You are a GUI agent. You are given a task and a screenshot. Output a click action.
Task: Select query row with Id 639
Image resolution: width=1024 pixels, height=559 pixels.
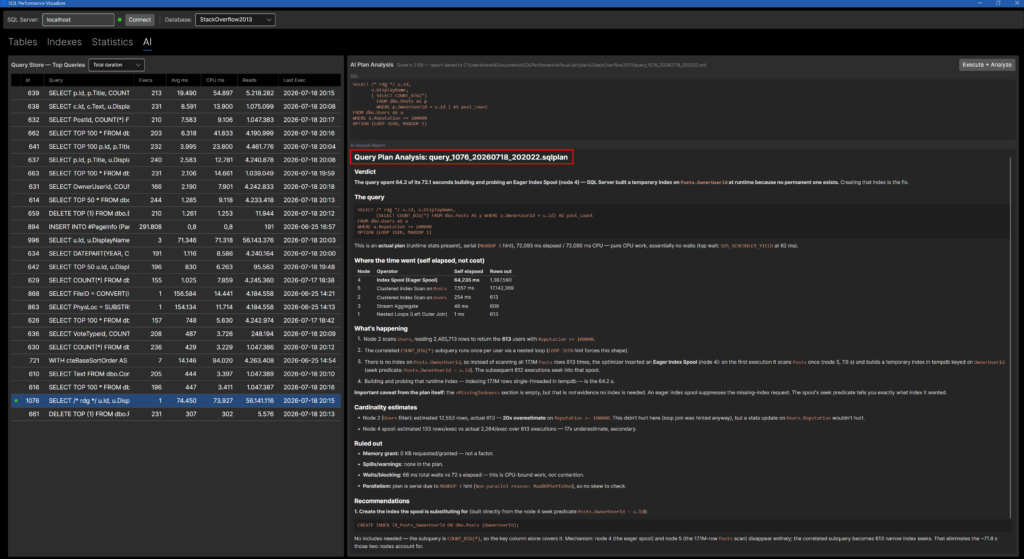[176, 93]
